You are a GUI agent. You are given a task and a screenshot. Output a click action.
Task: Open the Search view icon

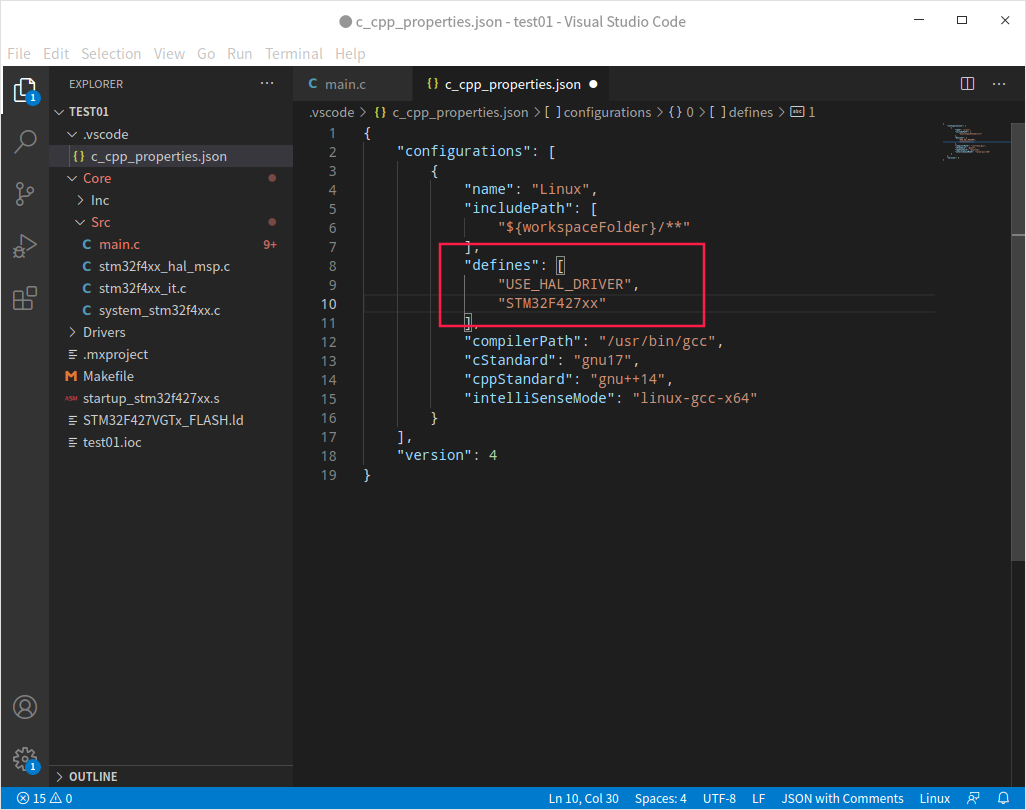tap(26, 141)
